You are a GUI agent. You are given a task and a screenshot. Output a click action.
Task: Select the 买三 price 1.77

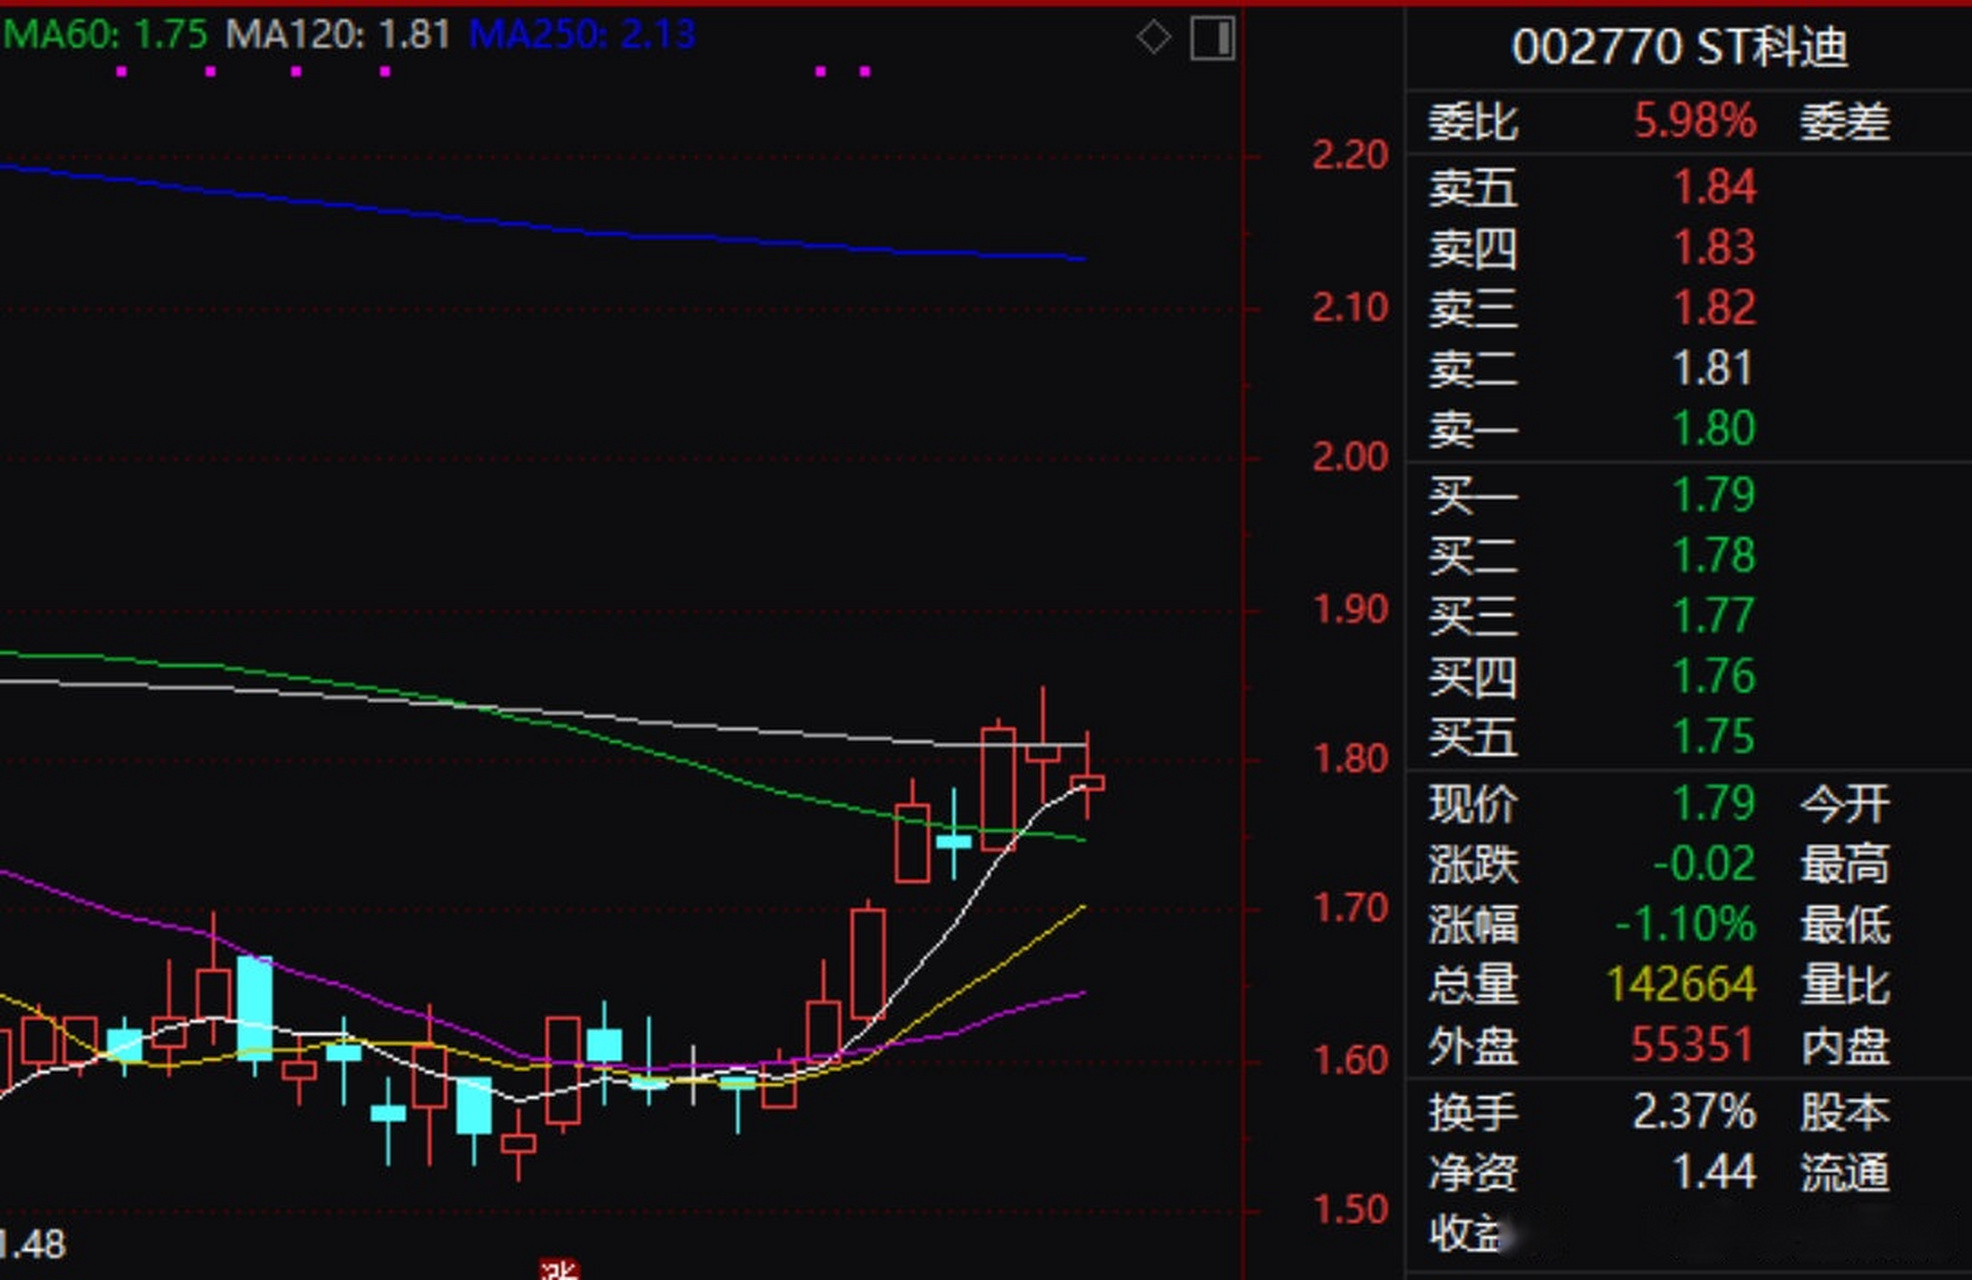(1715, 615)
